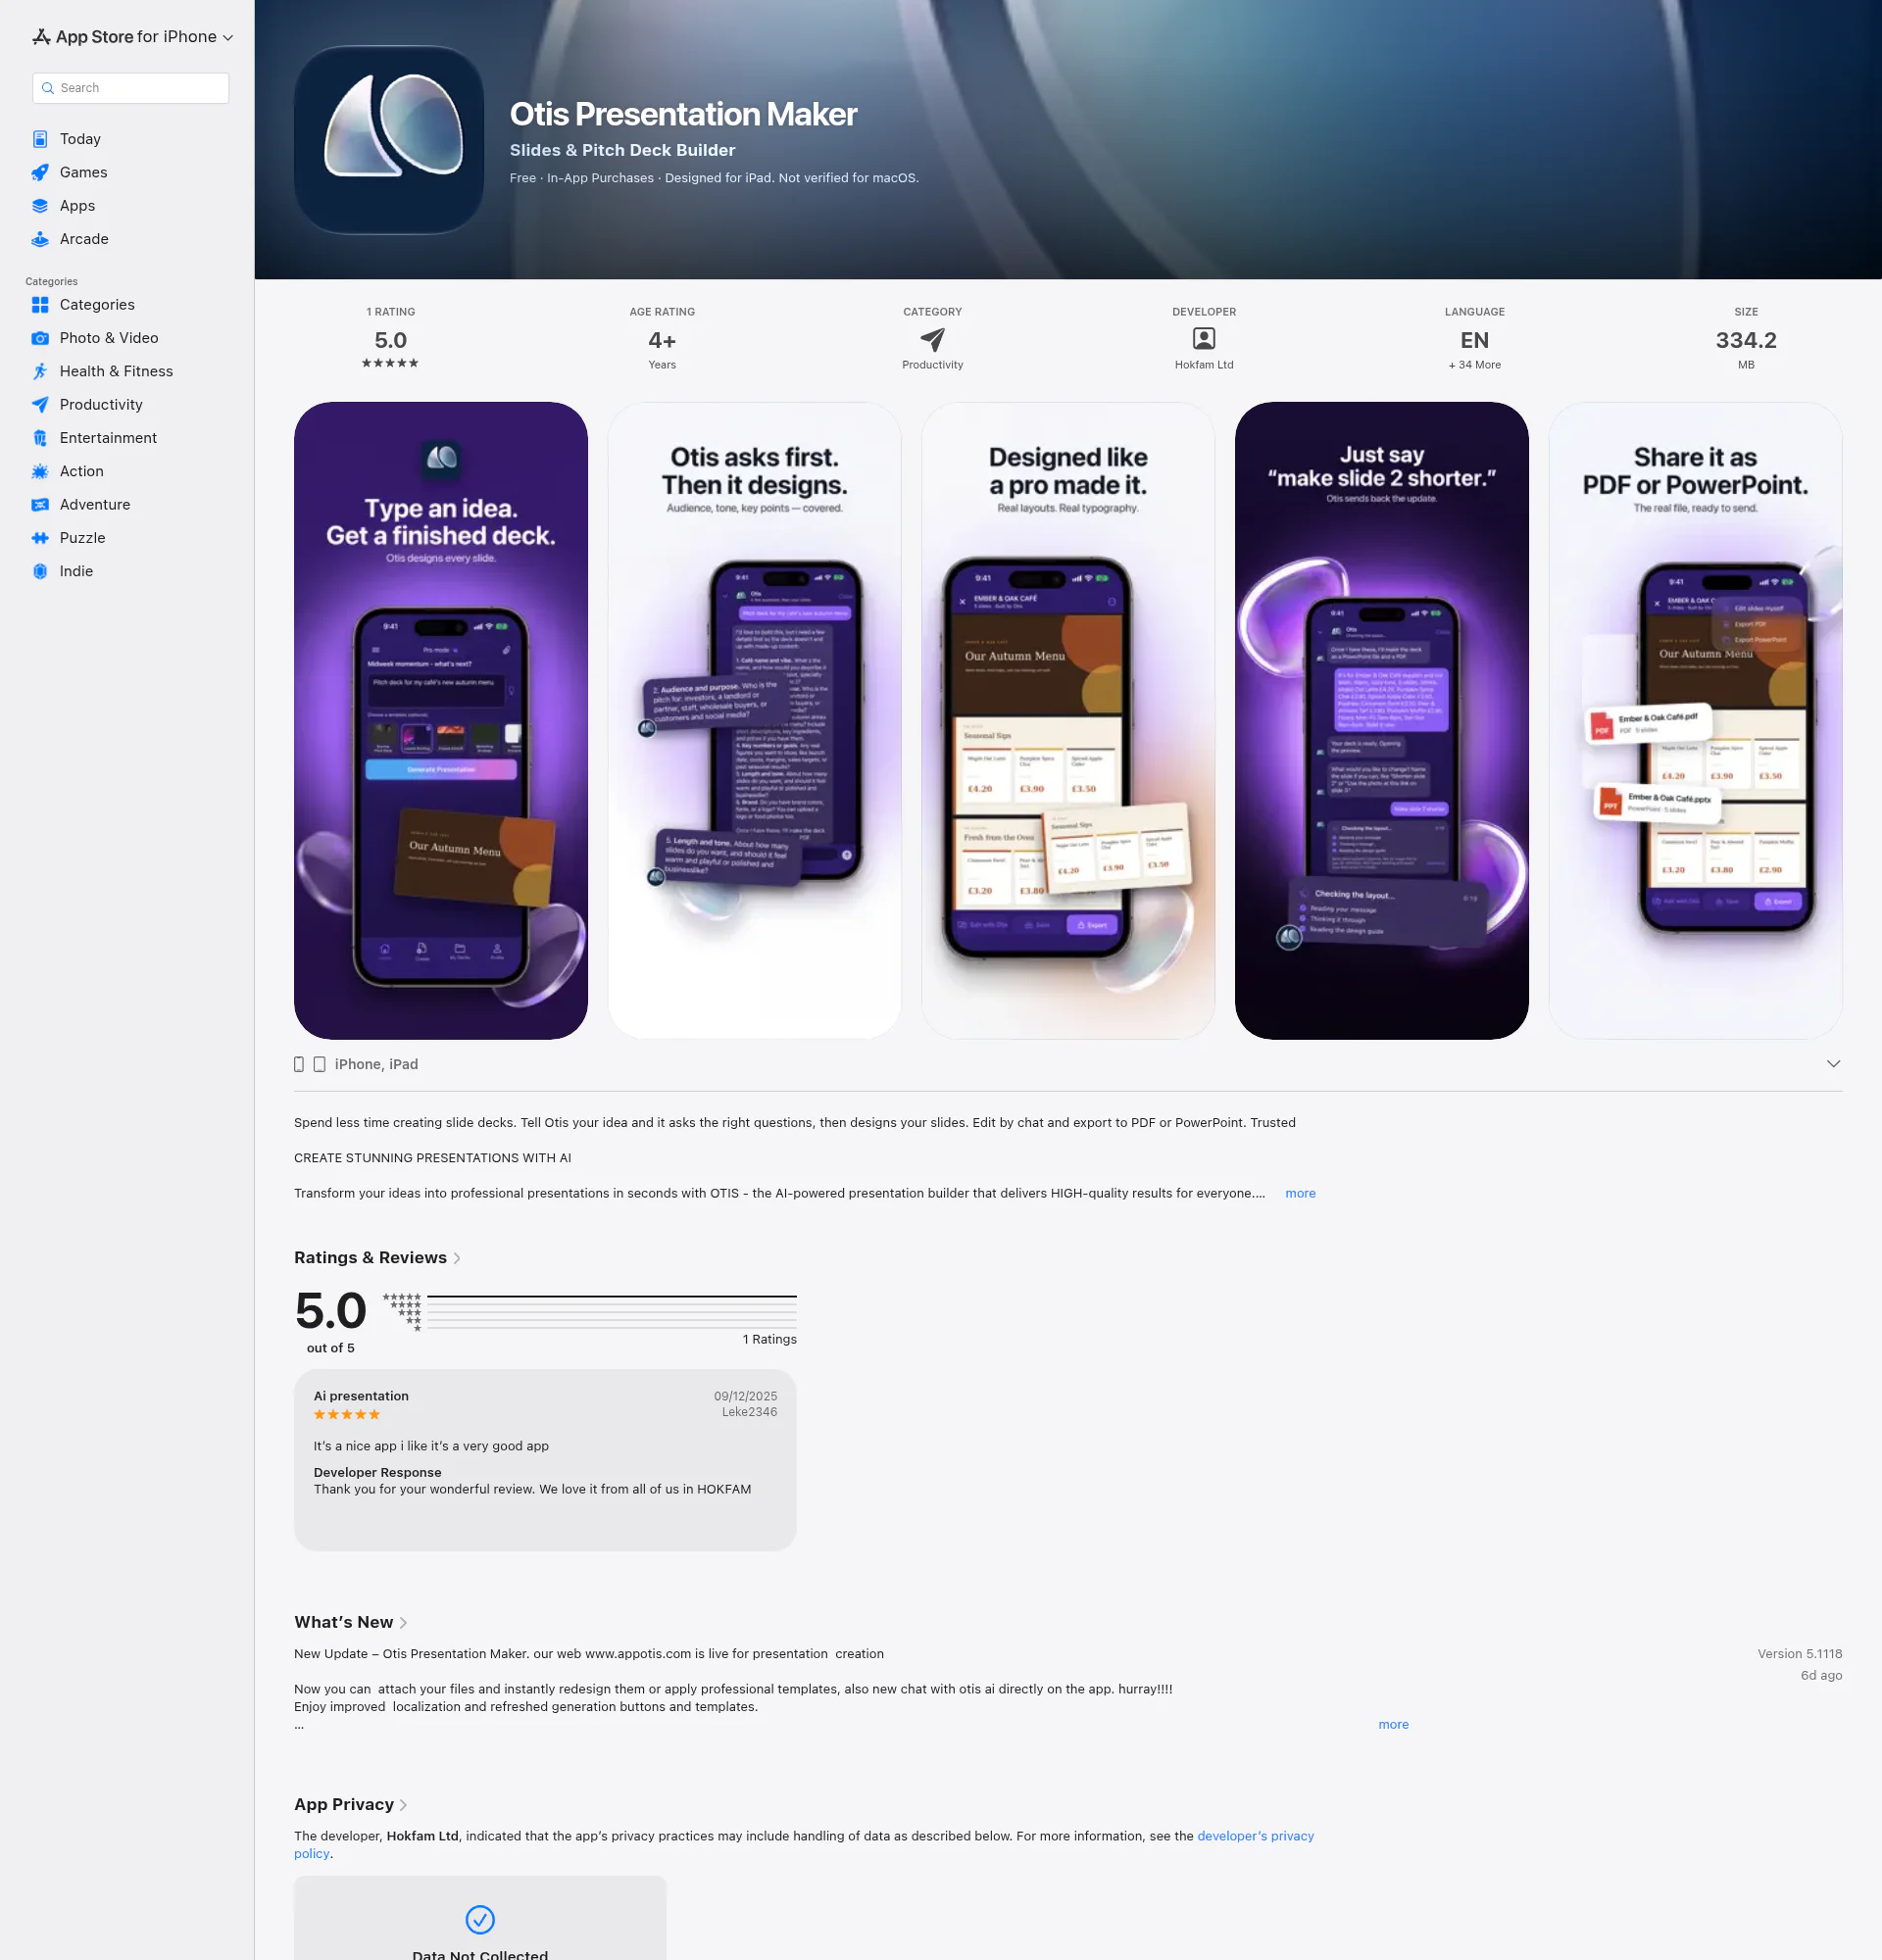Open the developer's privacy policy link

(1255, 1836)
